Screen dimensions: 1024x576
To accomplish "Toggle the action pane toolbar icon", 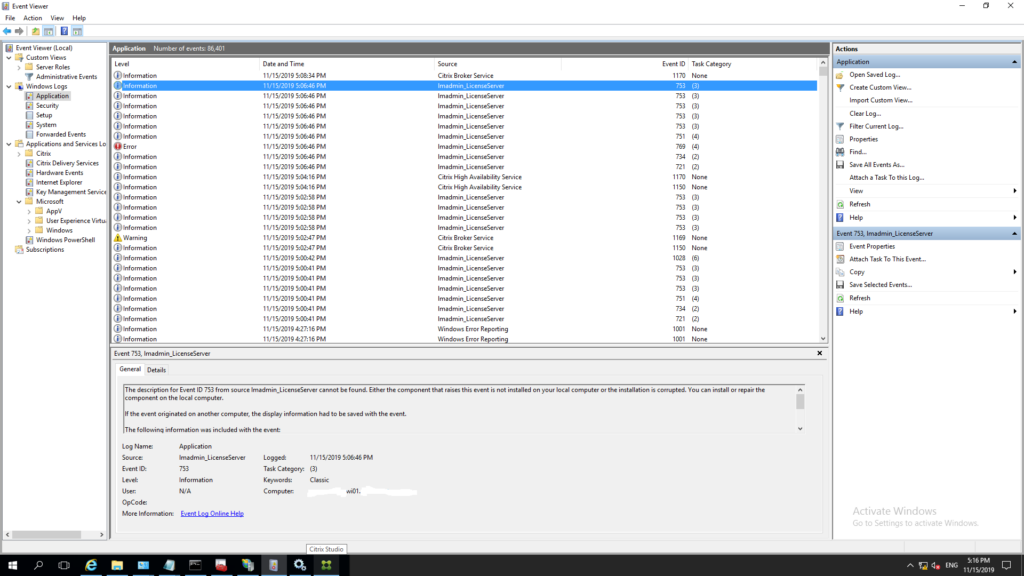I will tap(77, 31).
